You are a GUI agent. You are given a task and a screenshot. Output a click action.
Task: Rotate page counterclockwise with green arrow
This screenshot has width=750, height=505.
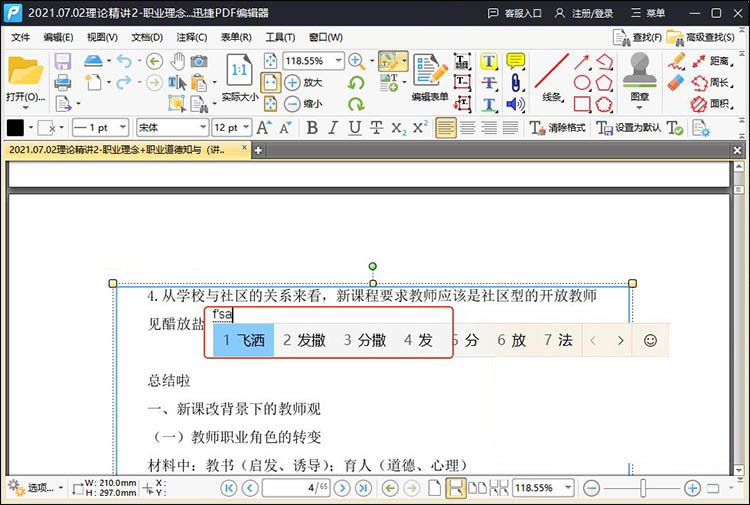[x=356, y=83]
